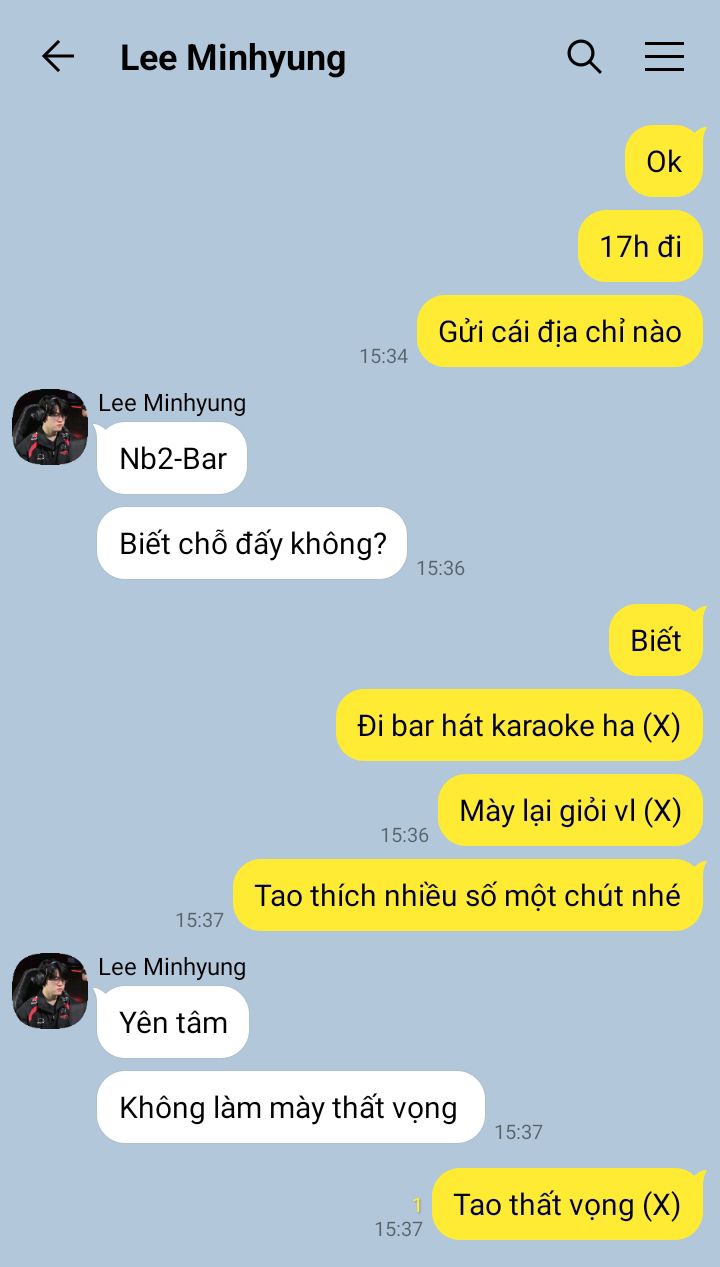Tap the 'Biết' reply bubble
The width and height of the screenshot is (720, 1267).
pyautogui.click(x=656, y=640)
